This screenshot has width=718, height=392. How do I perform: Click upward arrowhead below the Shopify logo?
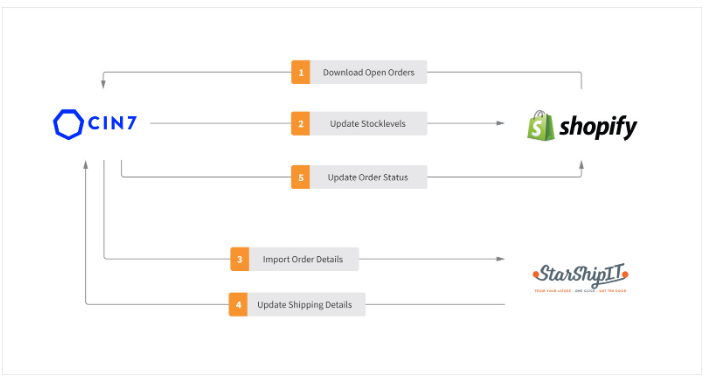click(582, 165)
